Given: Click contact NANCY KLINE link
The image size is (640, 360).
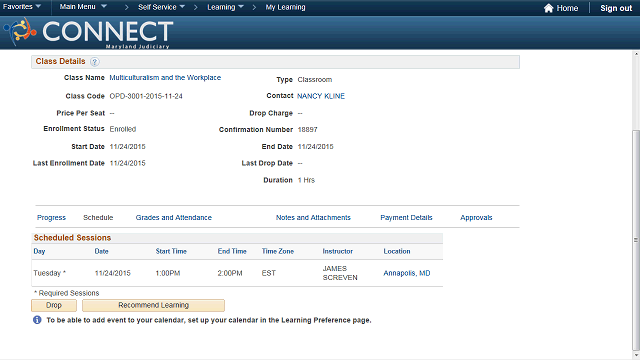Looking at the screenshot, I should [321, 96].
